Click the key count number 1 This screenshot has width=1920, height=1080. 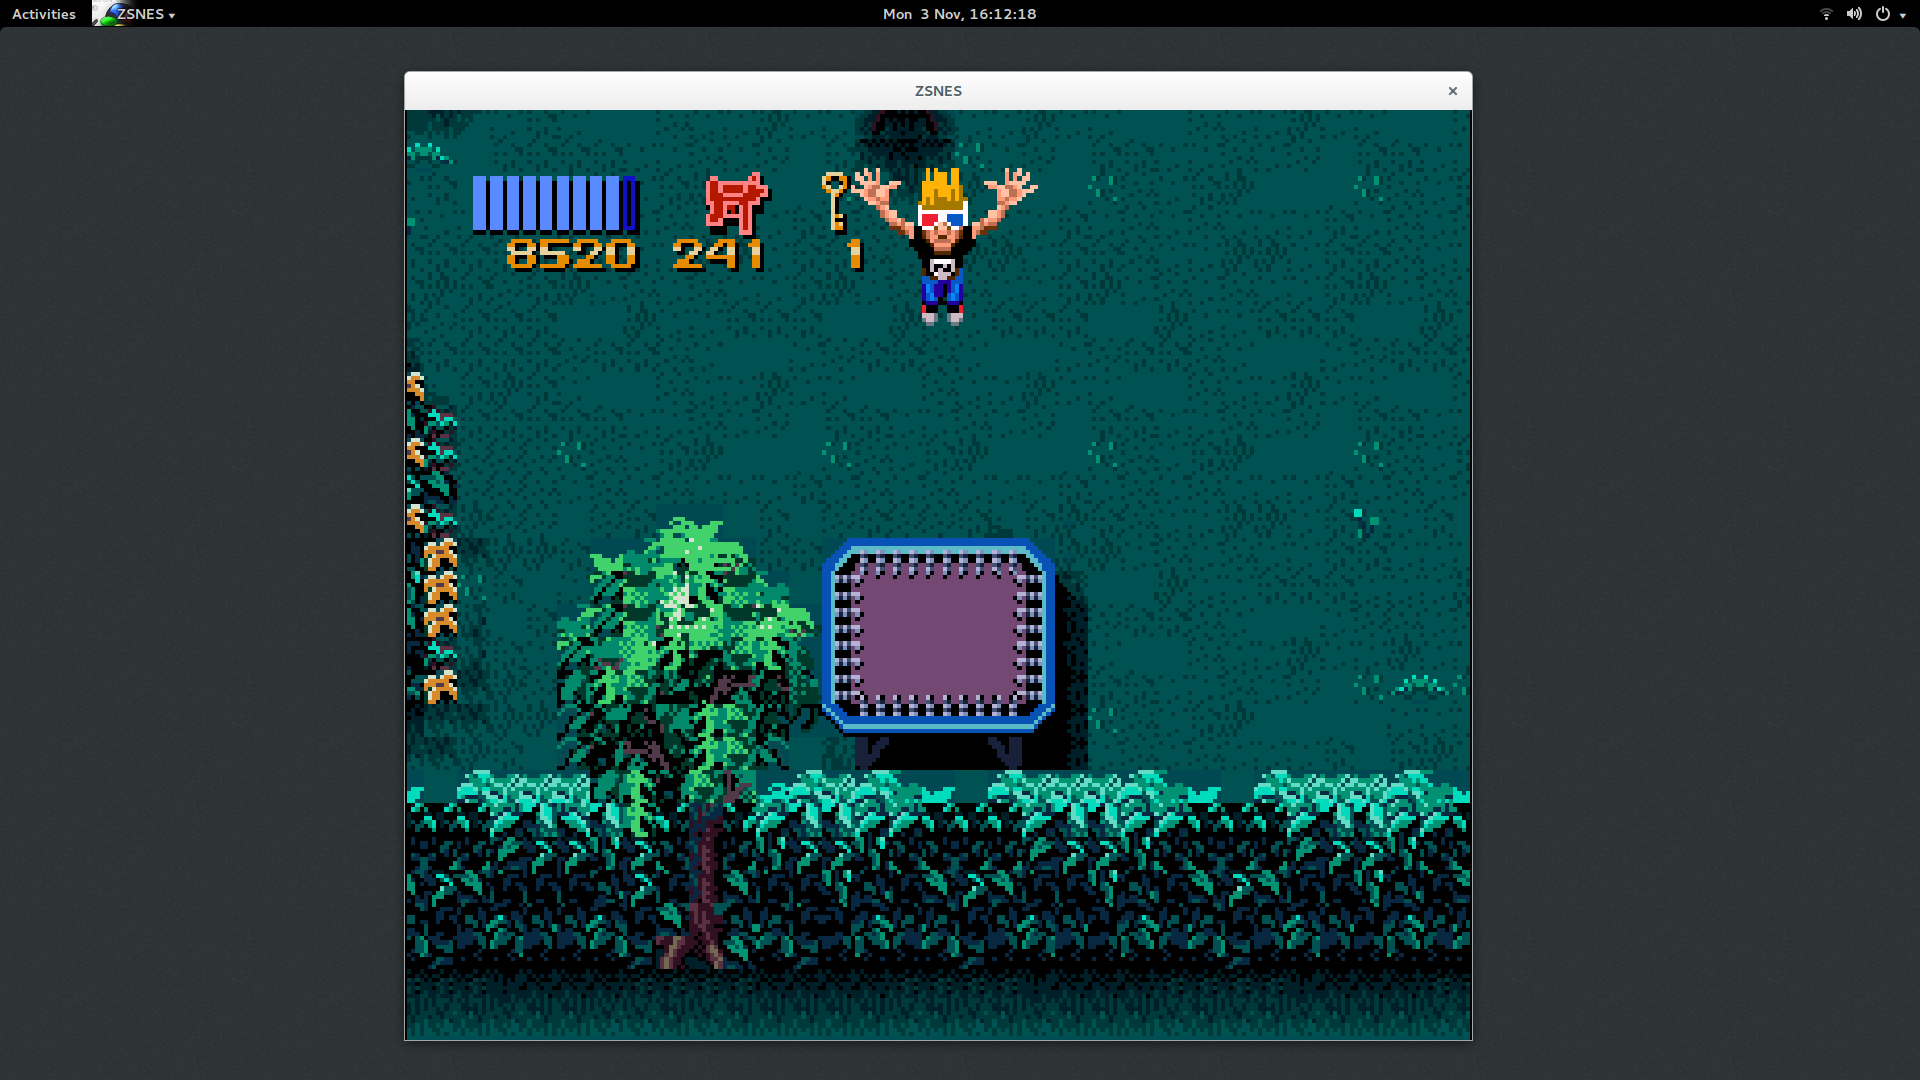tap(854, 254)
